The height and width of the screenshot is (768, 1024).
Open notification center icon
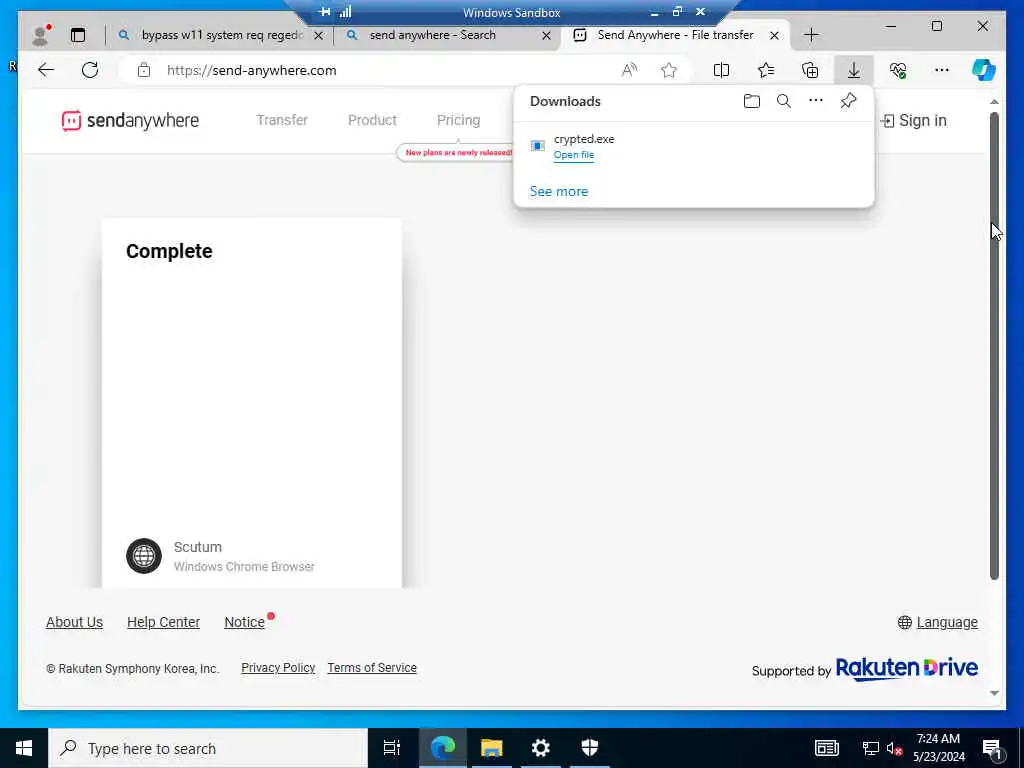(x=992, y=748)
